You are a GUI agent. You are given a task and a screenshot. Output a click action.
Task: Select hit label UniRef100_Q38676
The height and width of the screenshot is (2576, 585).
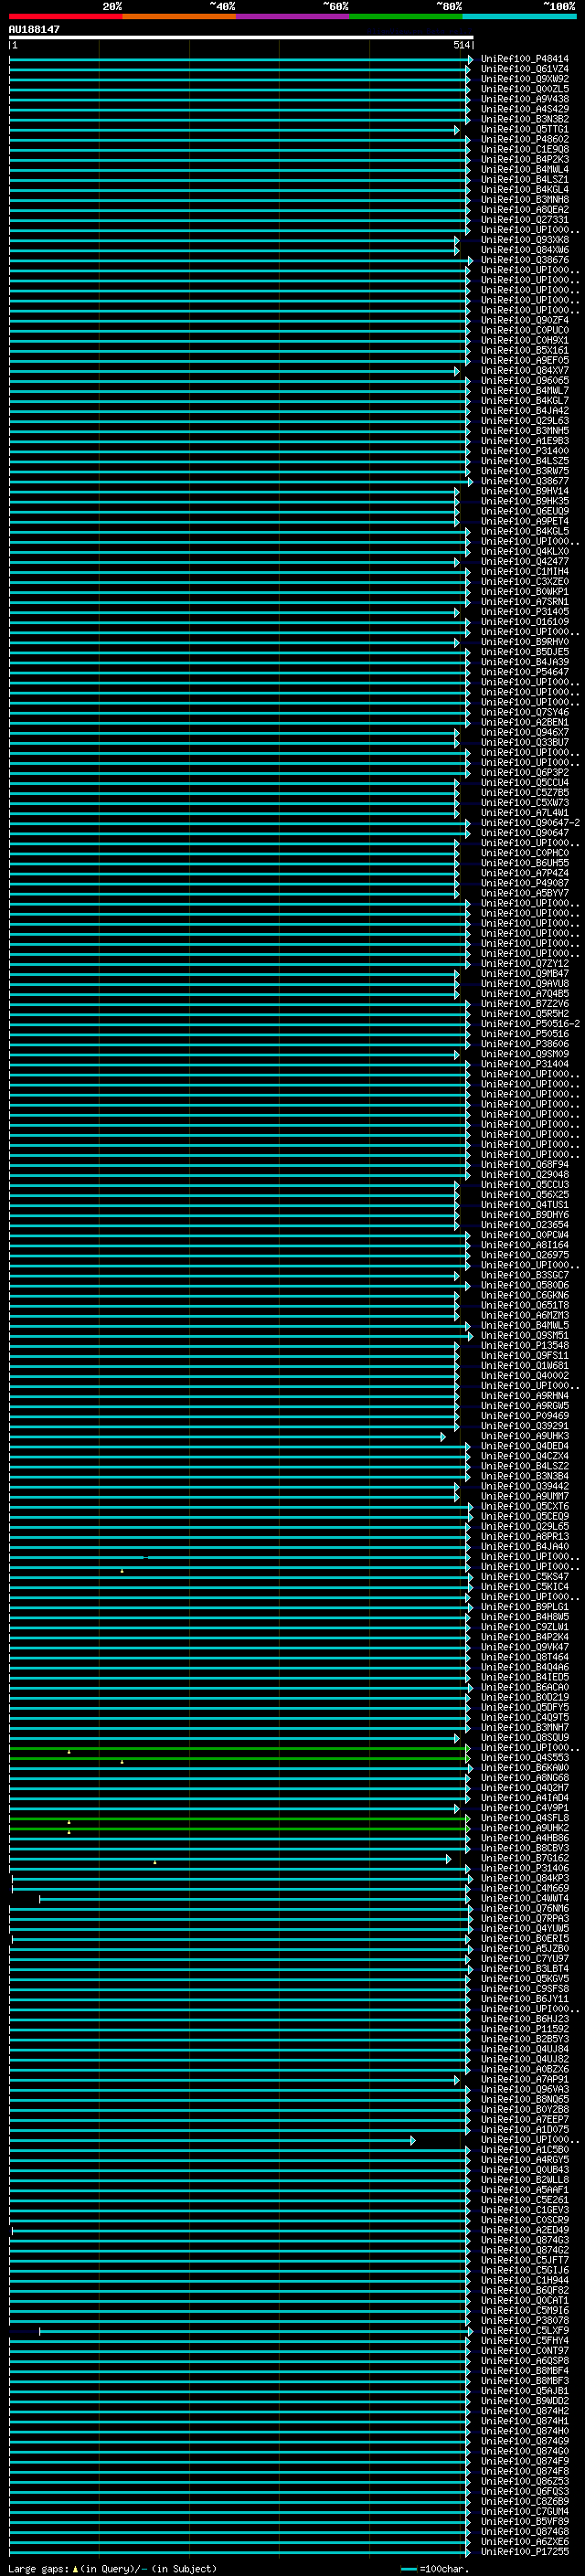click(525, 260)
